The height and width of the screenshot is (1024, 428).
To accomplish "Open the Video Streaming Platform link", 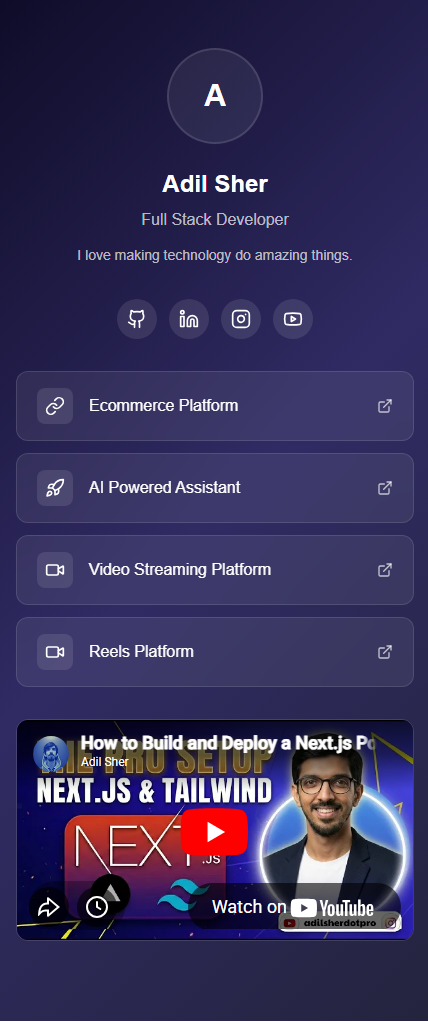I will 215,570.
